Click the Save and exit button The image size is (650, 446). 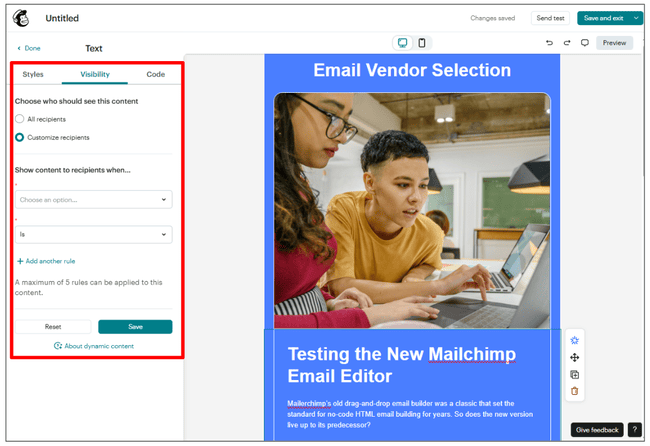(604, 18)
